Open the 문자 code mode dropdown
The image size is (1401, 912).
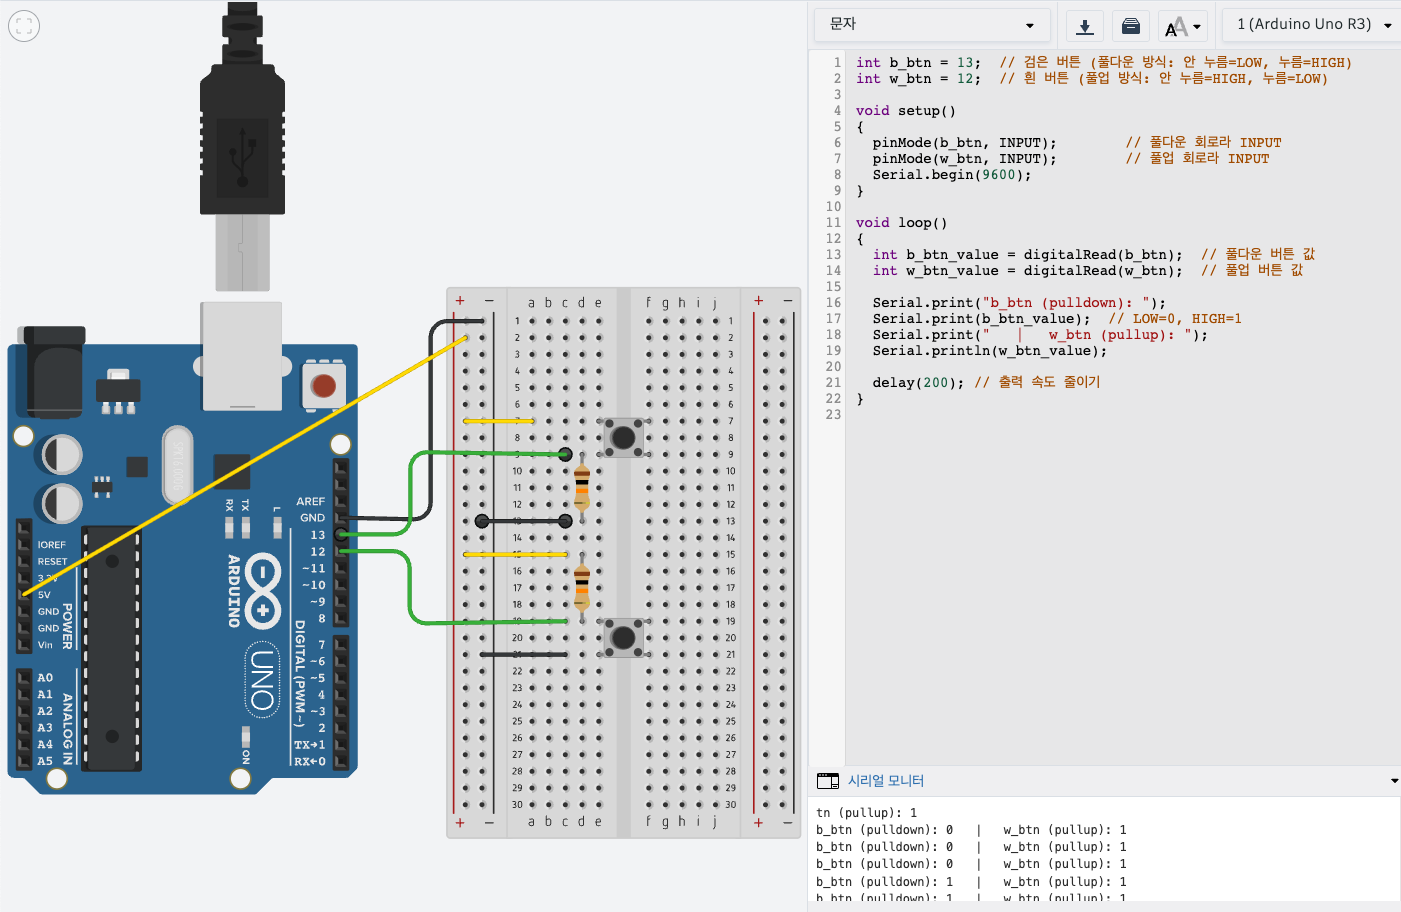point(930,25)
